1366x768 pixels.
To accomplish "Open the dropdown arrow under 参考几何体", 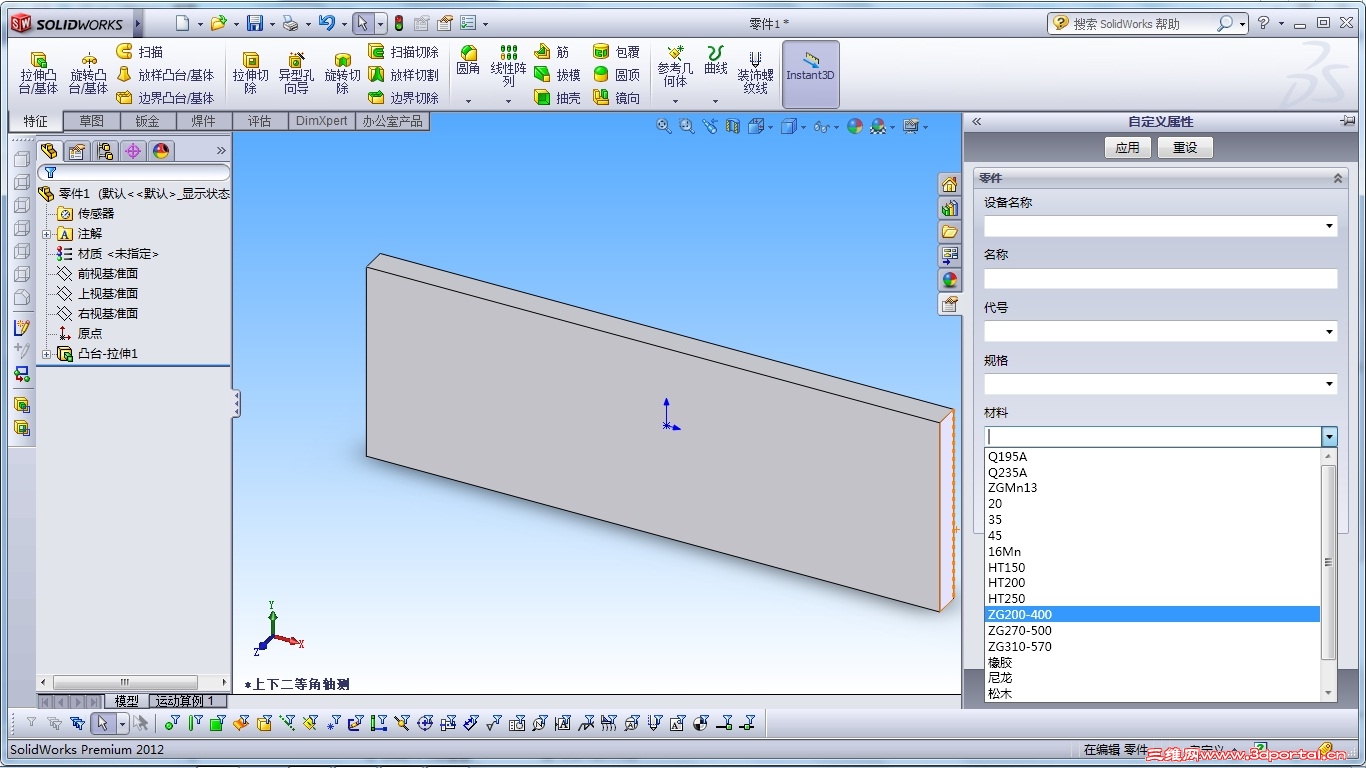I will [x=675, y=100].
